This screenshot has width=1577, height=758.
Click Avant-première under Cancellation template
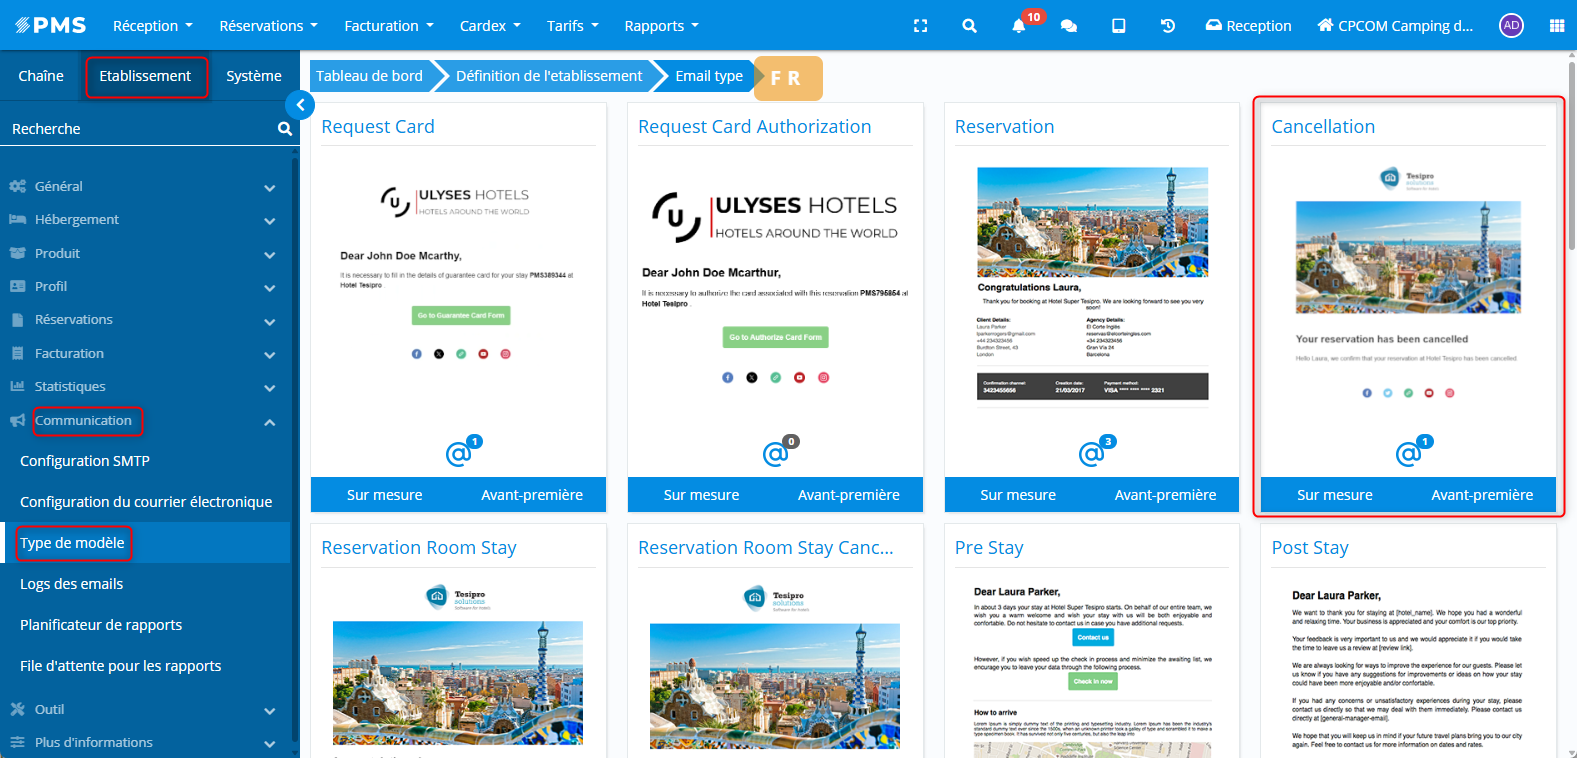[1481, 495]
